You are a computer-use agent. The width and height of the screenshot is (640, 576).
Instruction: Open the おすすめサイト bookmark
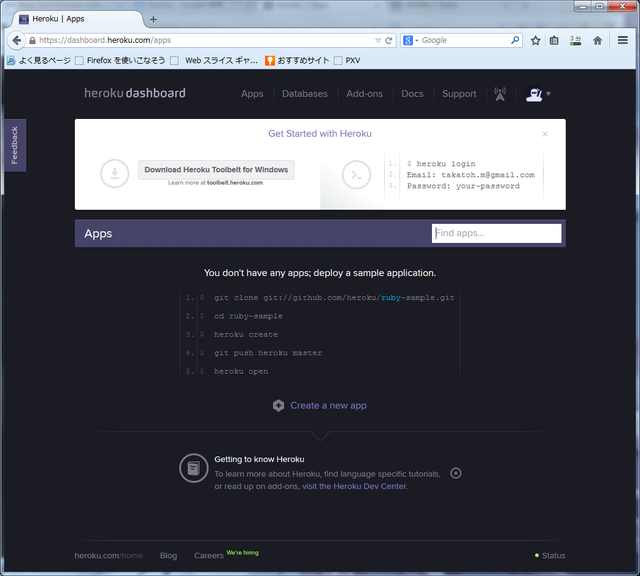297,60
